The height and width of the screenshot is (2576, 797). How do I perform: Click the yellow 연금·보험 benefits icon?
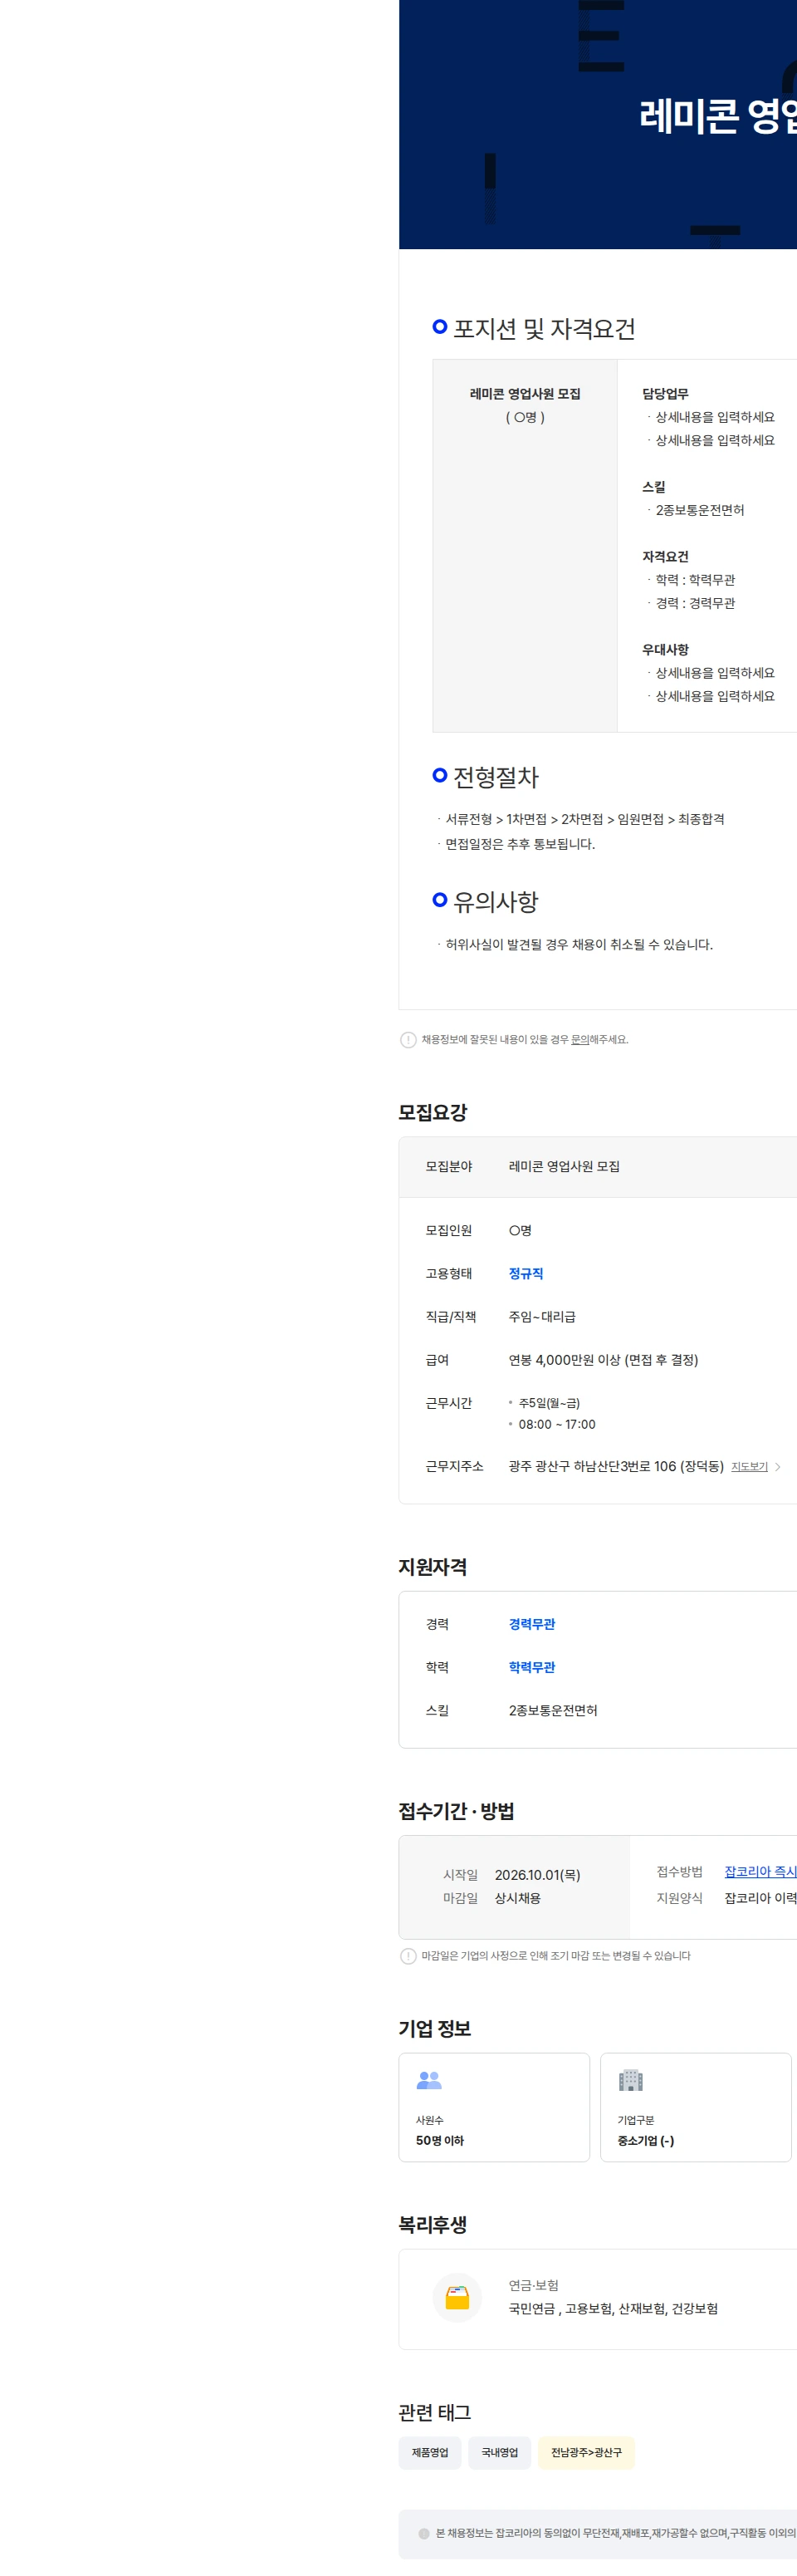coord(457,2298)
